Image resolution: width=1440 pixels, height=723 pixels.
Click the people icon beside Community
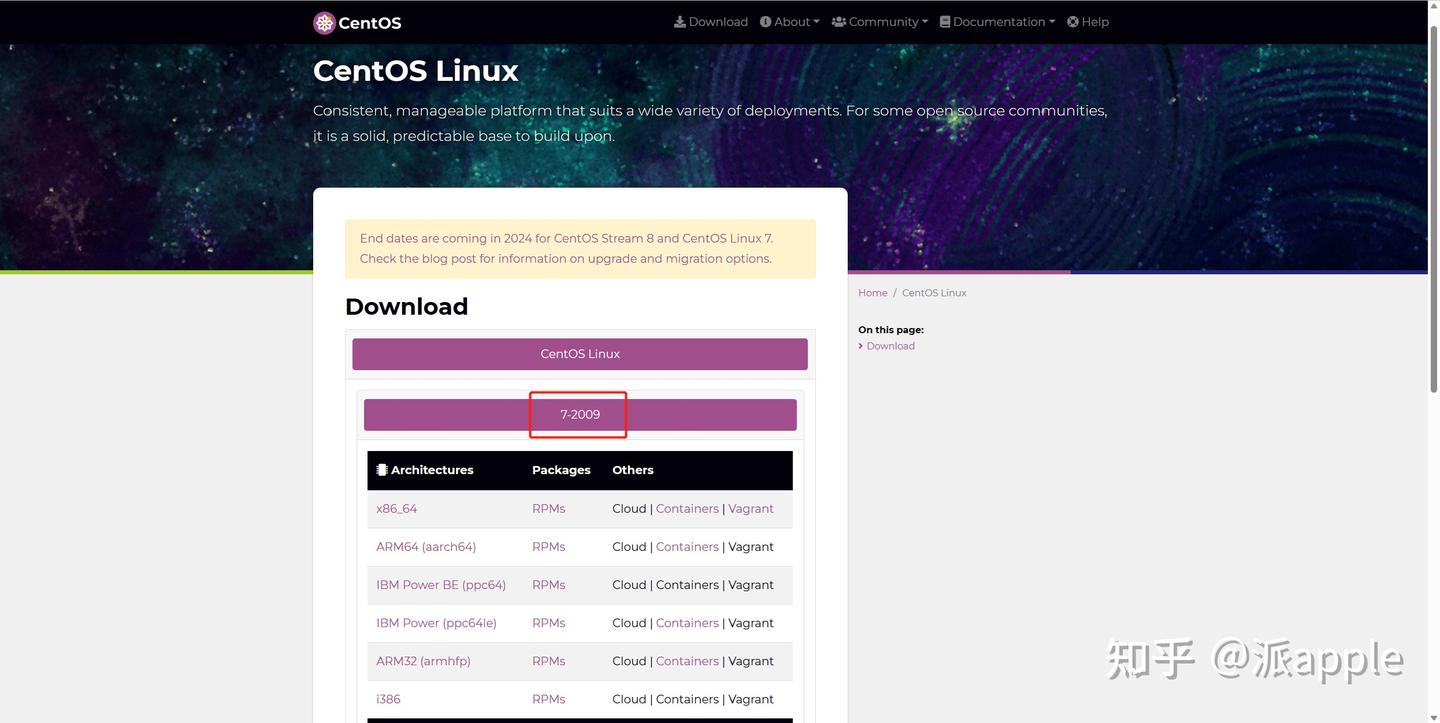pos(839,21)
